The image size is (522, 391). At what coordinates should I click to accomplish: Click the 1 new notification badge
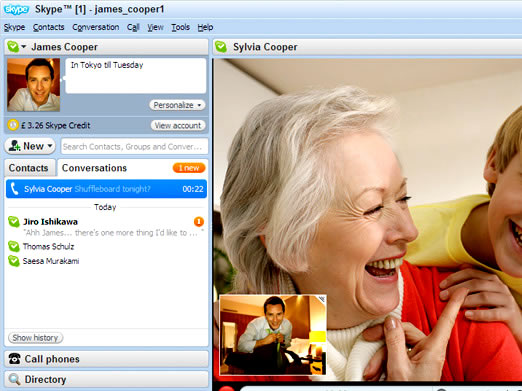(x=189, y=168)
